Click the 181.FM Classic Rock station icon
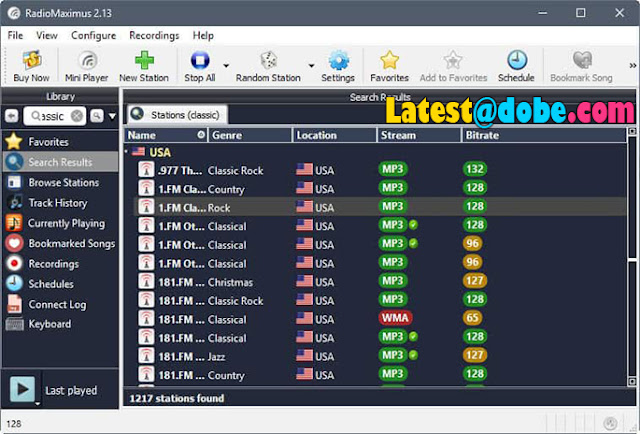The width and height of the screenshot is (640, 434). pyautogui.click(x=146, y=300)
